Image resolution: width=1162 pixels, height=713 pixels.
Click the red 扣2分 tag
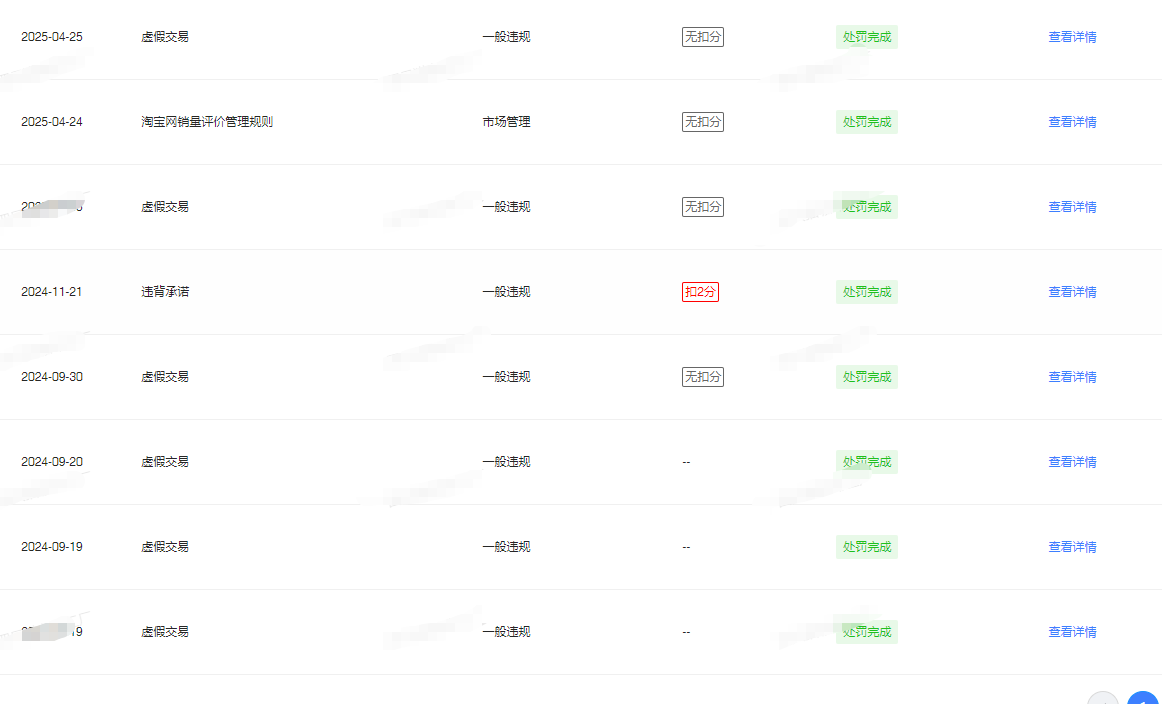[700, 292]
